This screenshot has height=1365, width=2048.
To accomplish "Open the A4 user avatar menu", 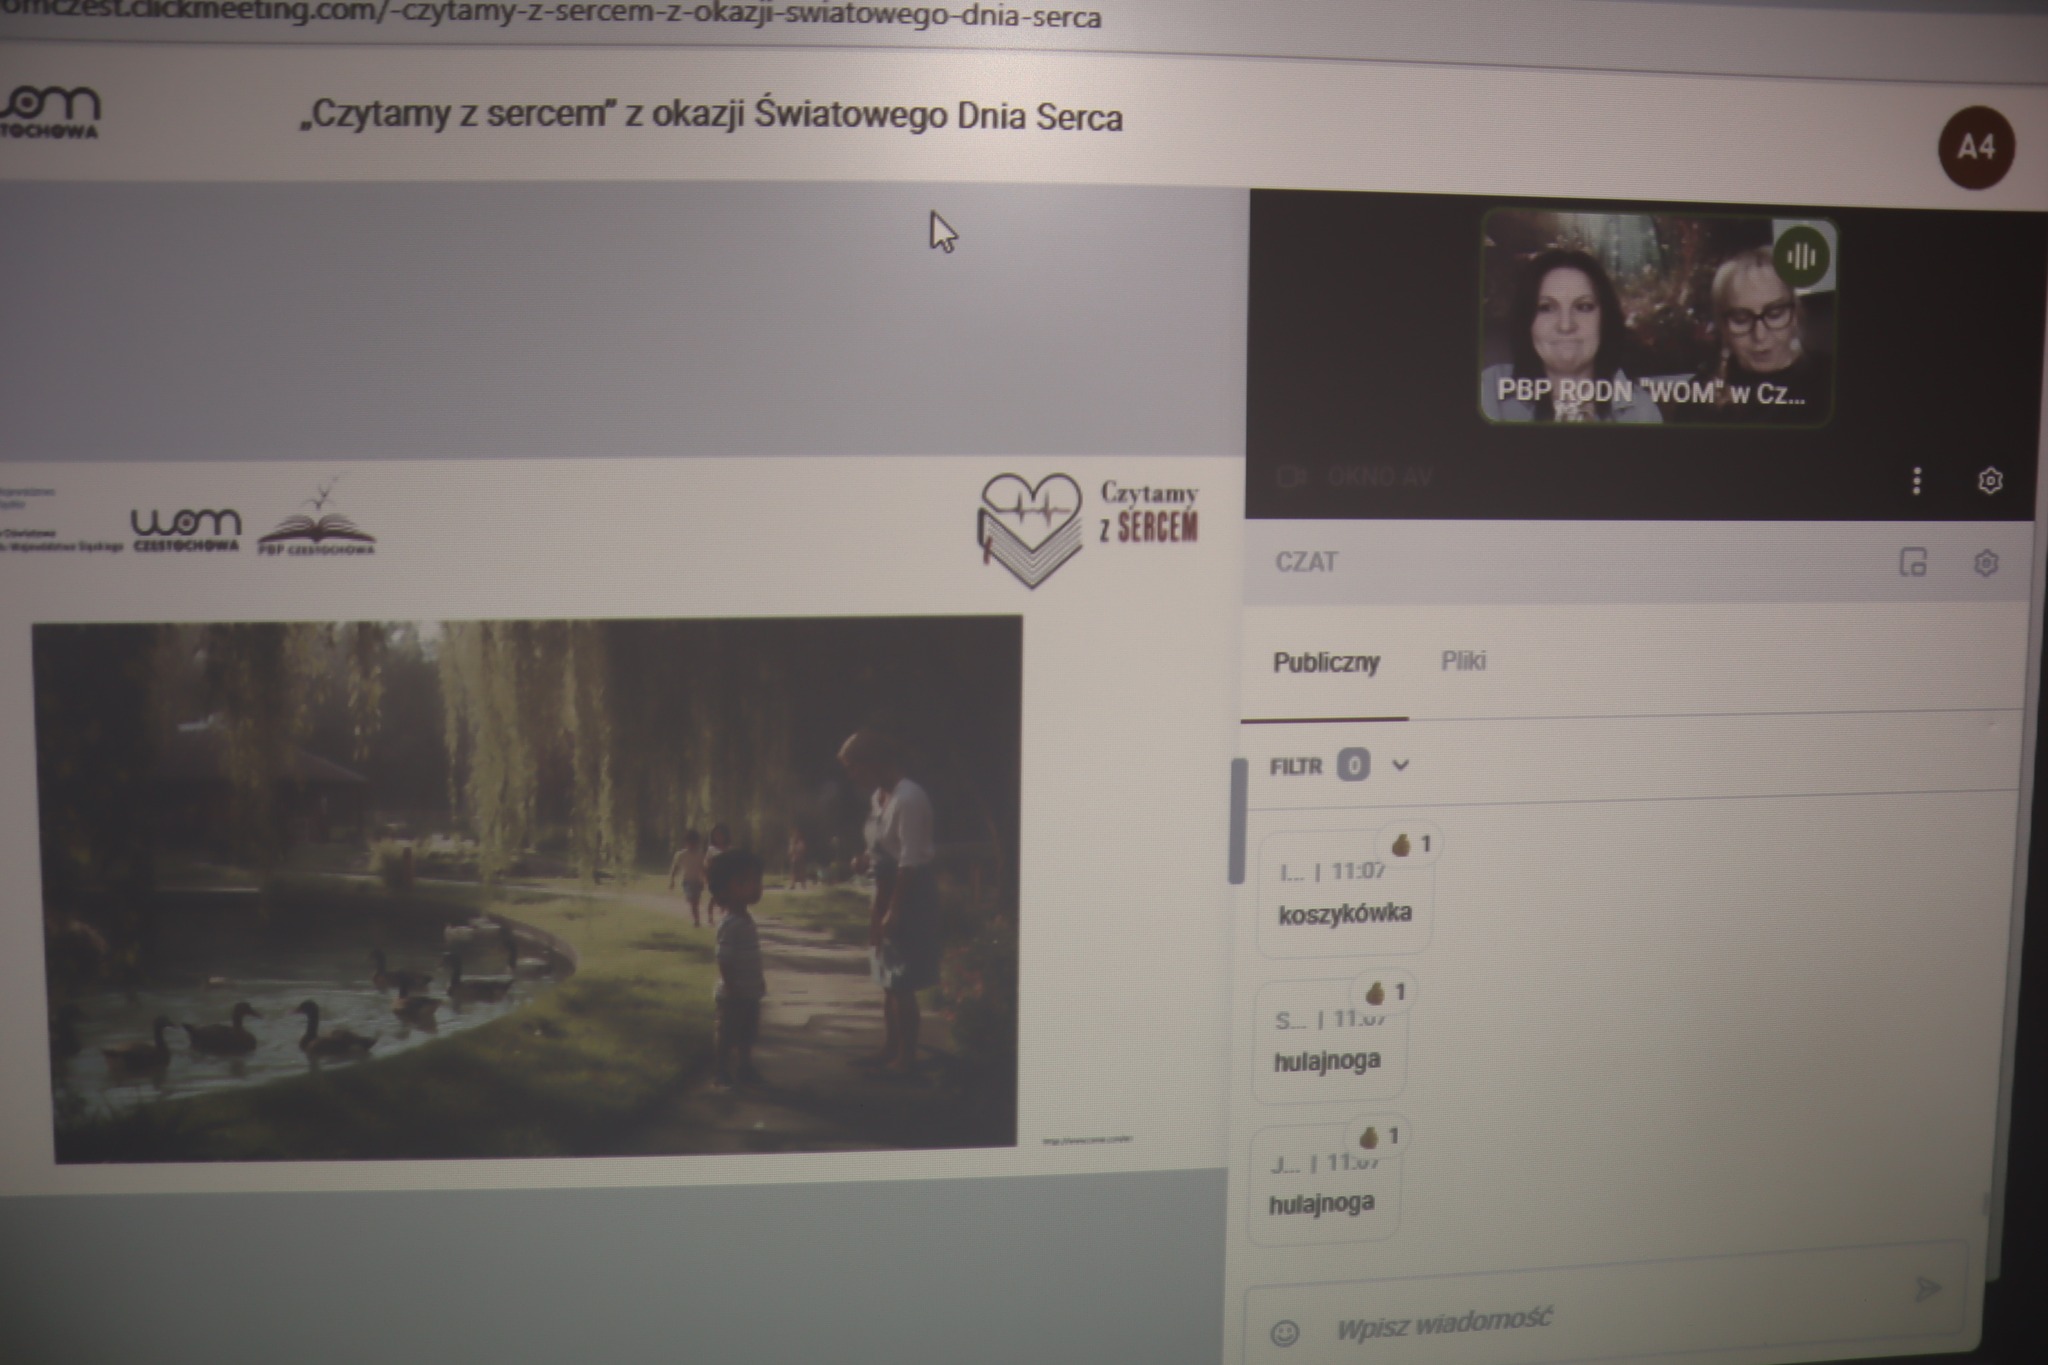I will (x=1975, y=148).
